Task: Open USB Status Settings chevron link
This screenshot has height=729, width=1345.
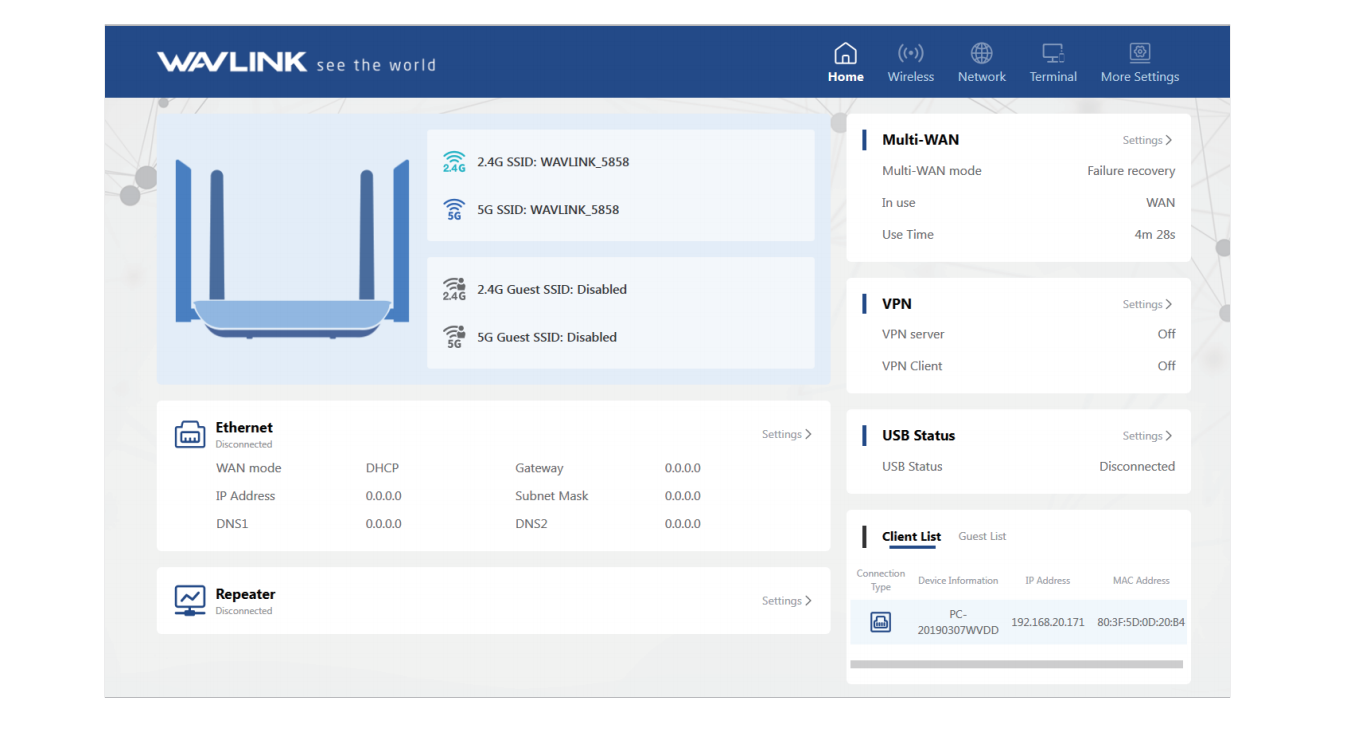Action: pyautogui.click(x=1146, y=436)
